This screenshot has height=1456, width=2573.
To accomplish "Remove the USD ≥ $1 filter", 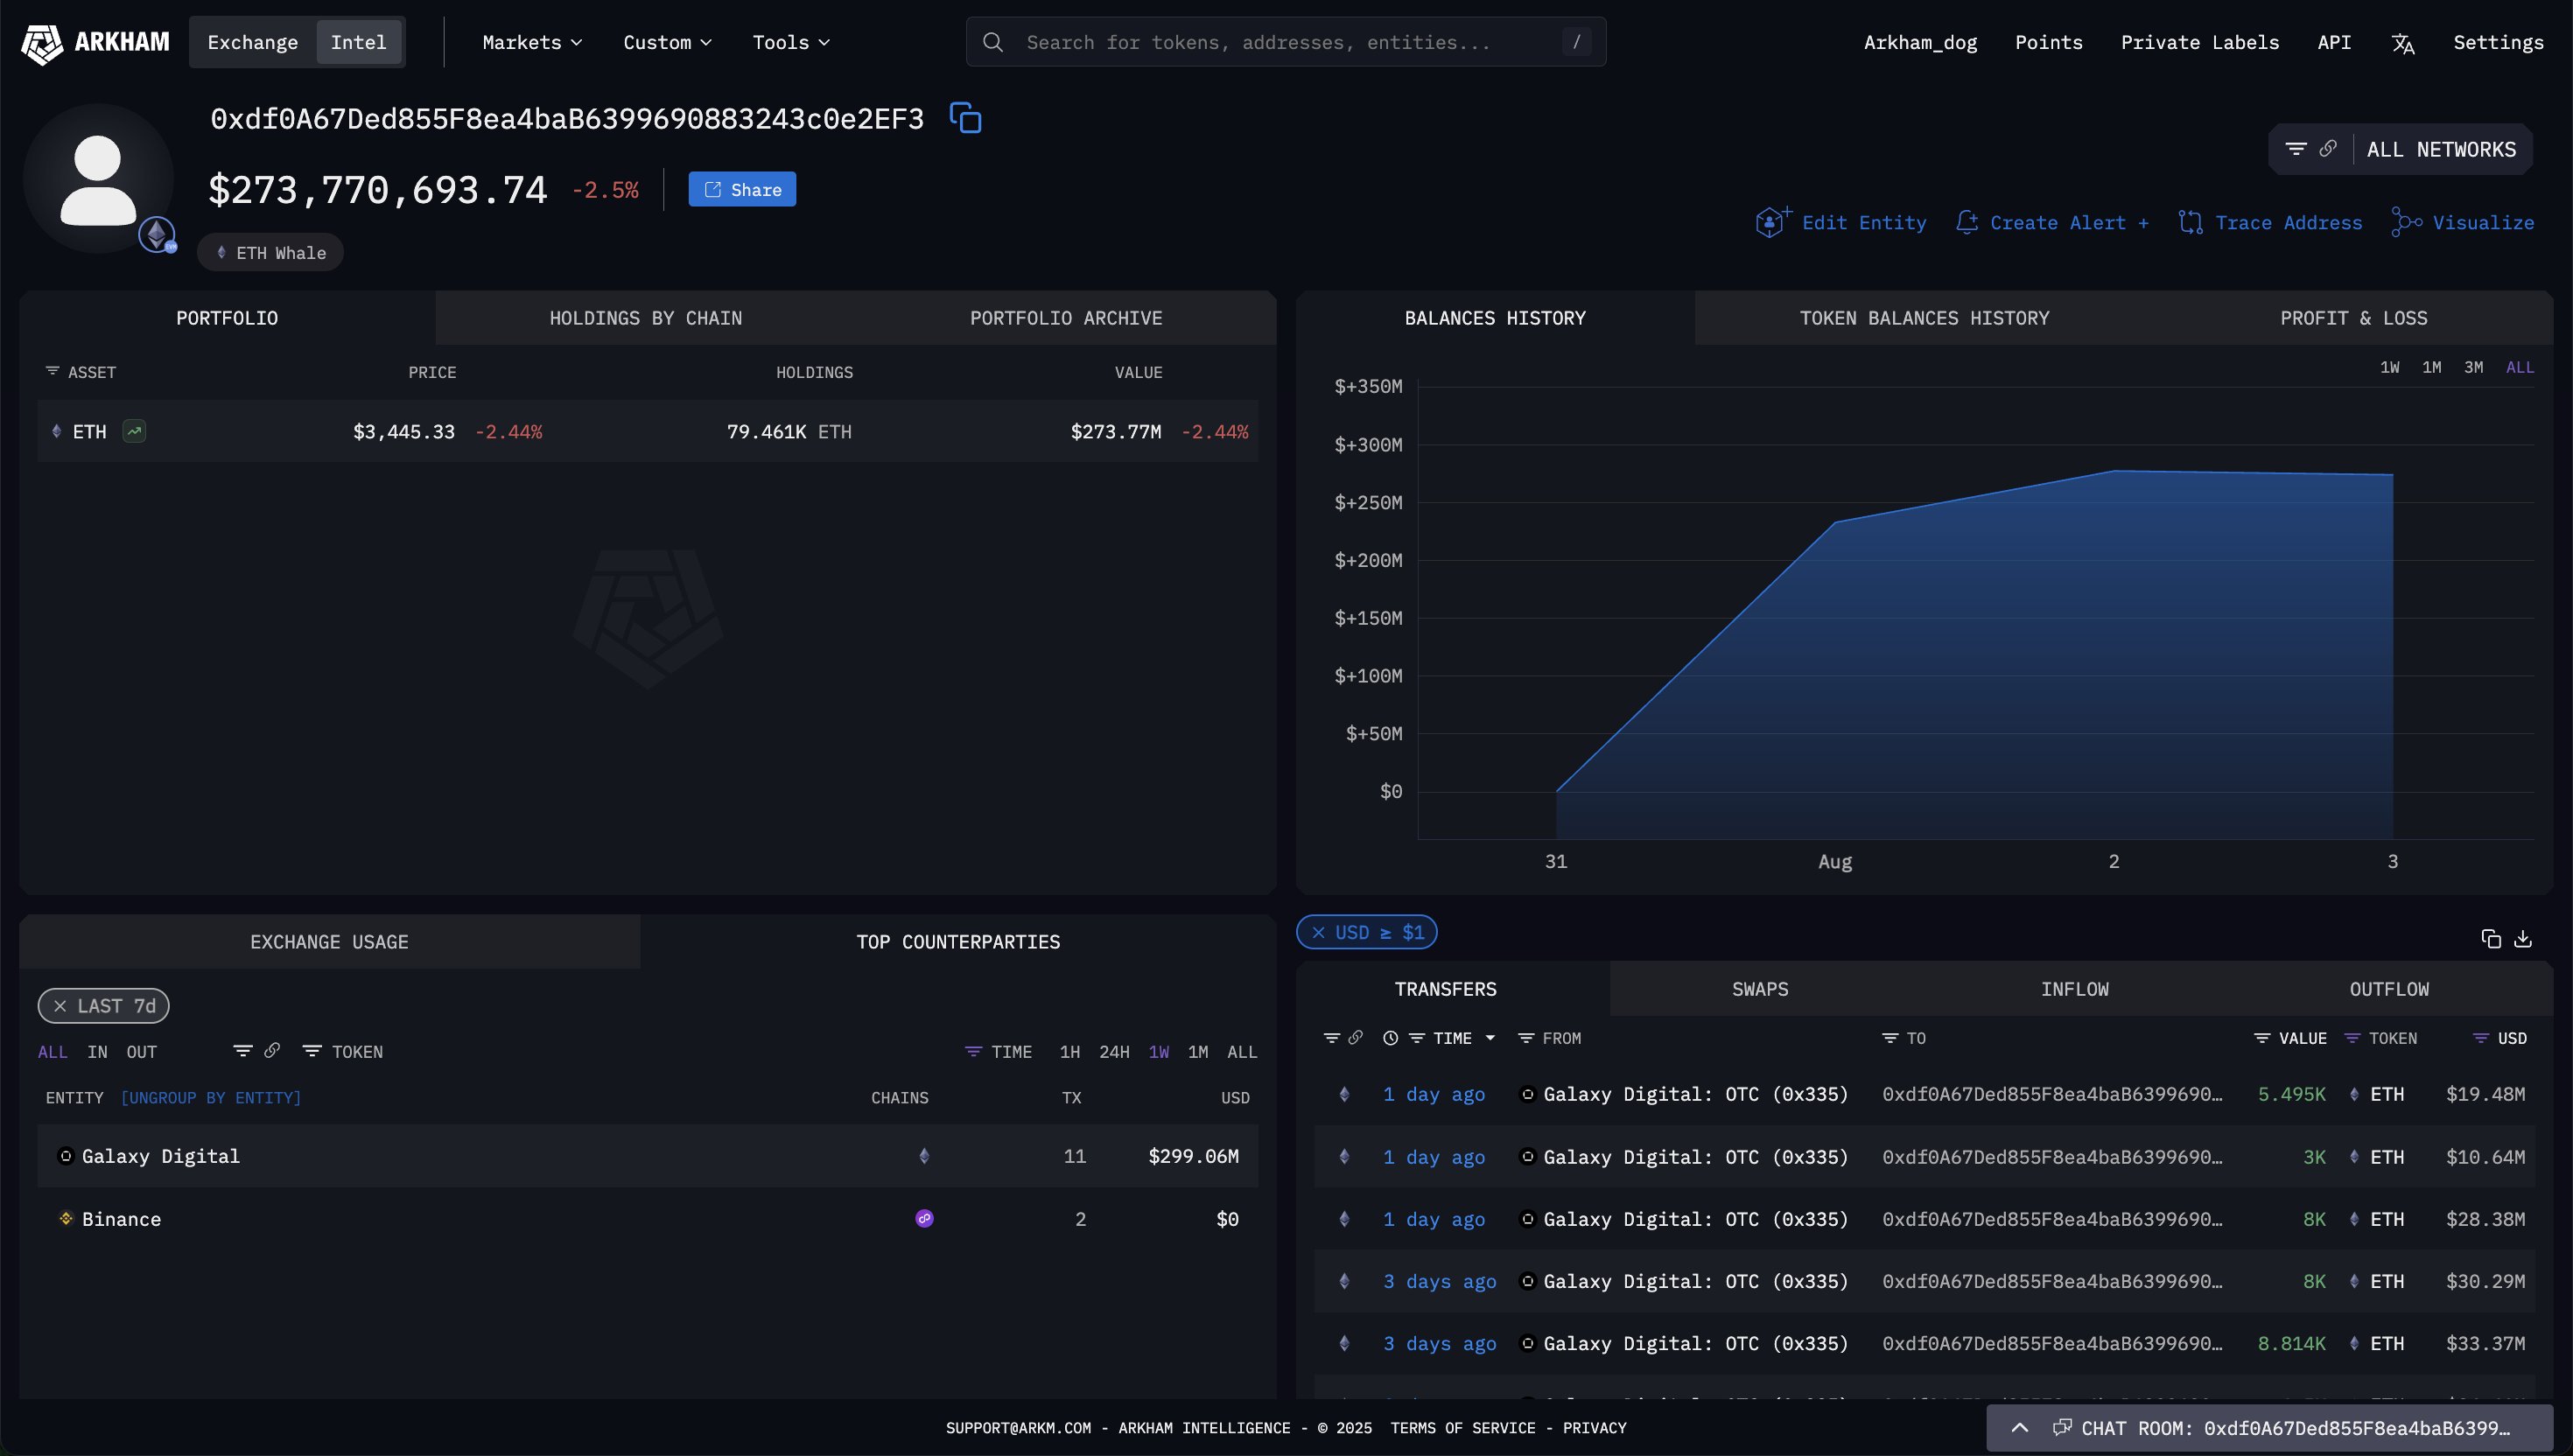I will pos(1318,932).
